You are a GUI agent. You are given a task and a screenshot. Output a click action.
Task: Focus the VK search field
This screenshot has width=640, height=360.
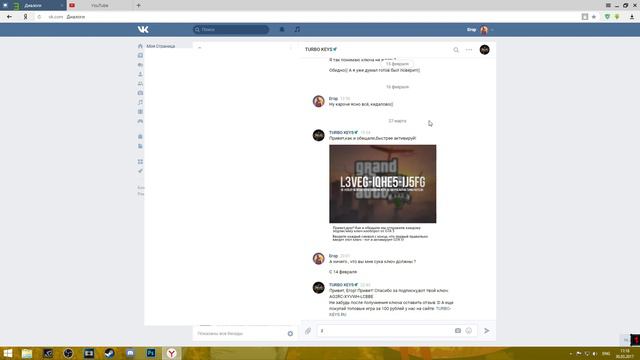231,29
